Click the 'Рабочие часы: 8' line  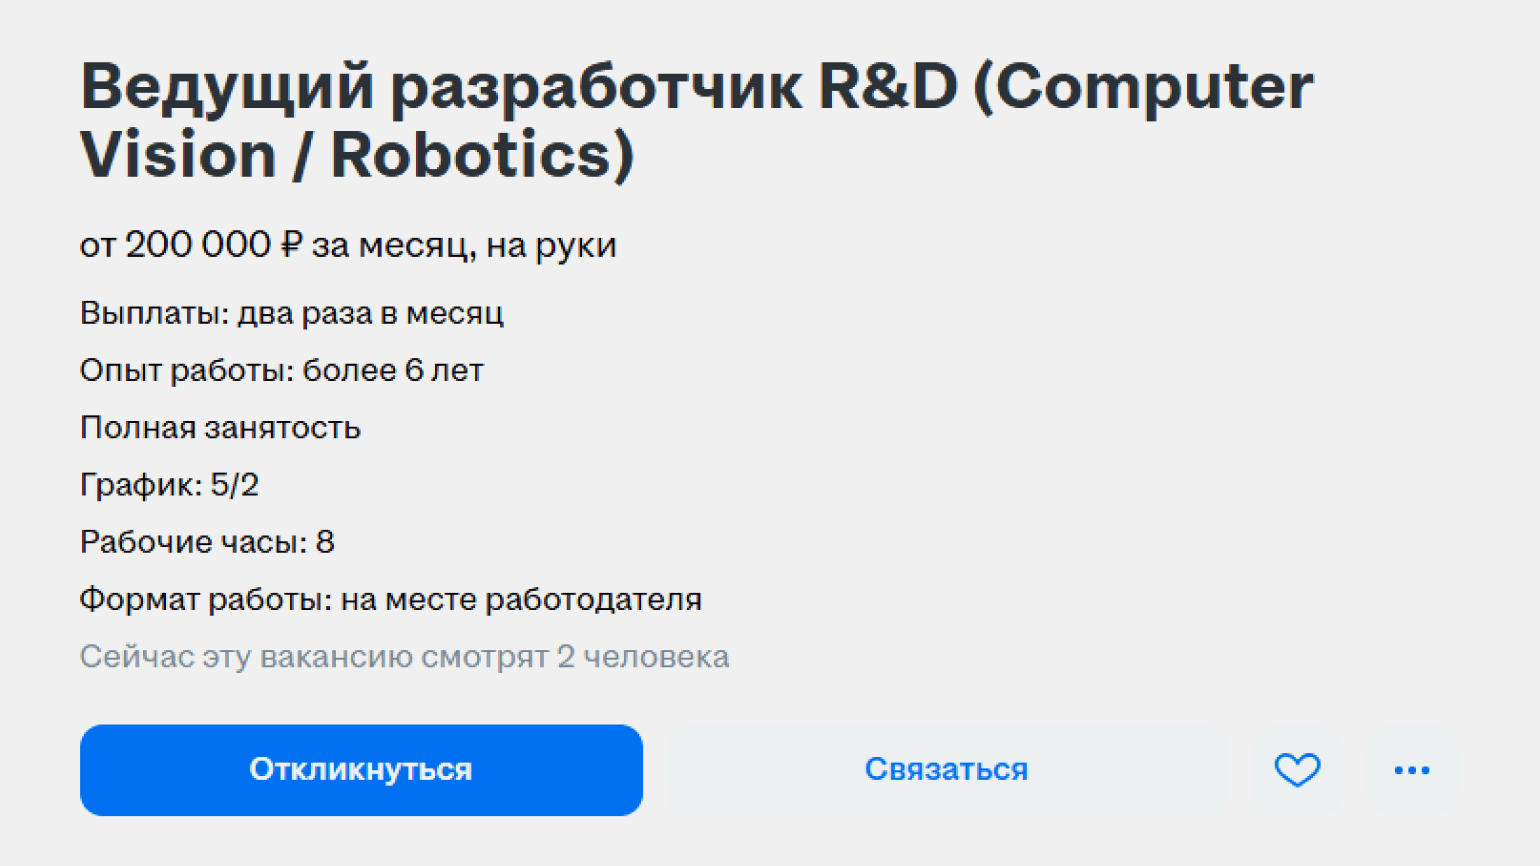tap(207, 542)
